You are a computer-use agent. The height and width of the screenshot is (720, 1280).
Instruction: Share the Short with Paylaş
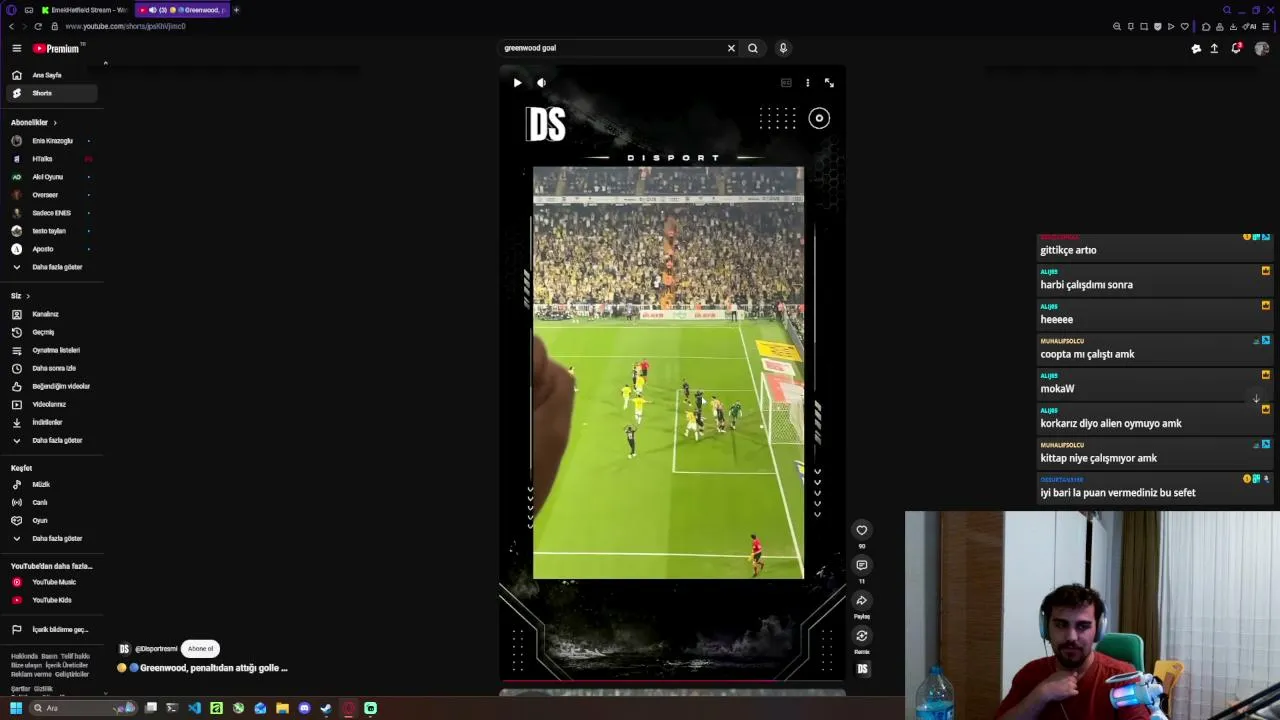861,601
